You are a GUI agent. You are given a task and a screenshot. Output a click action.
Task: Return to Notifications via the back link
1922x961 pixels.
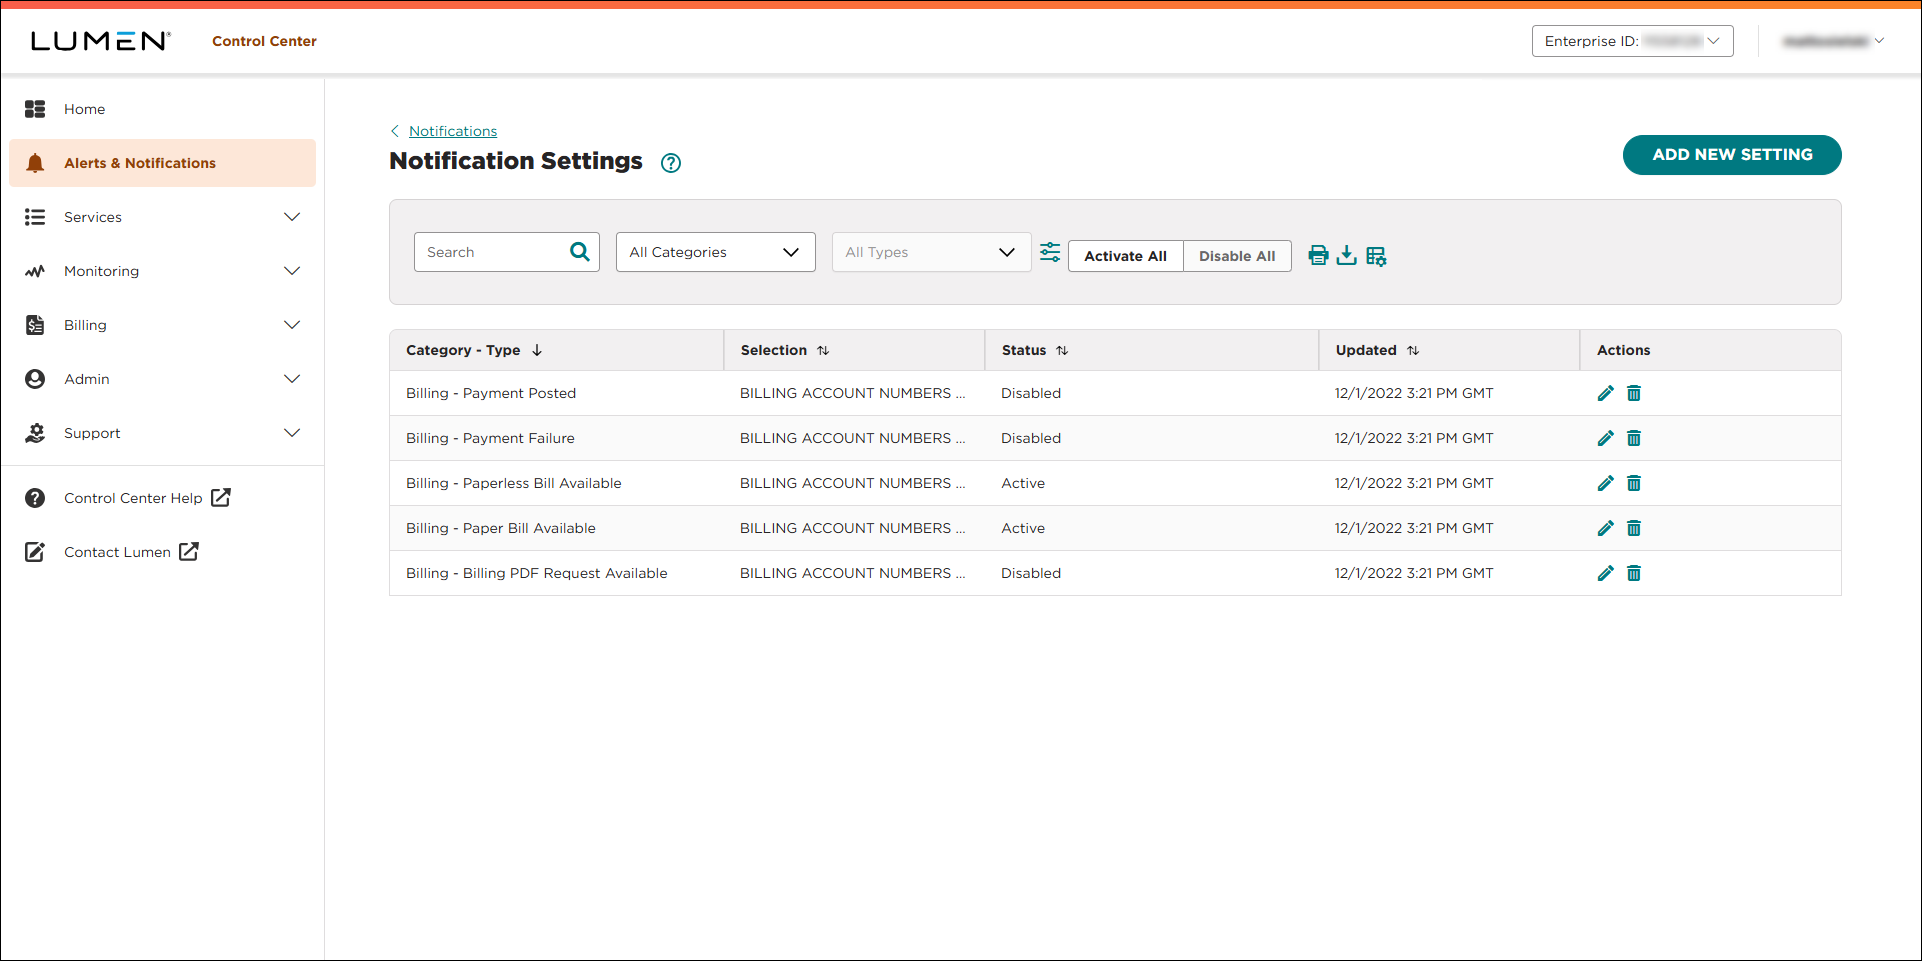tap(452, 131)
